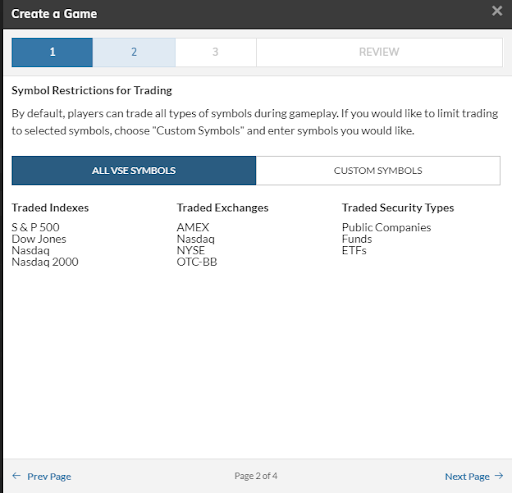Click ETFs under Traded Security Types

point(354,250)
